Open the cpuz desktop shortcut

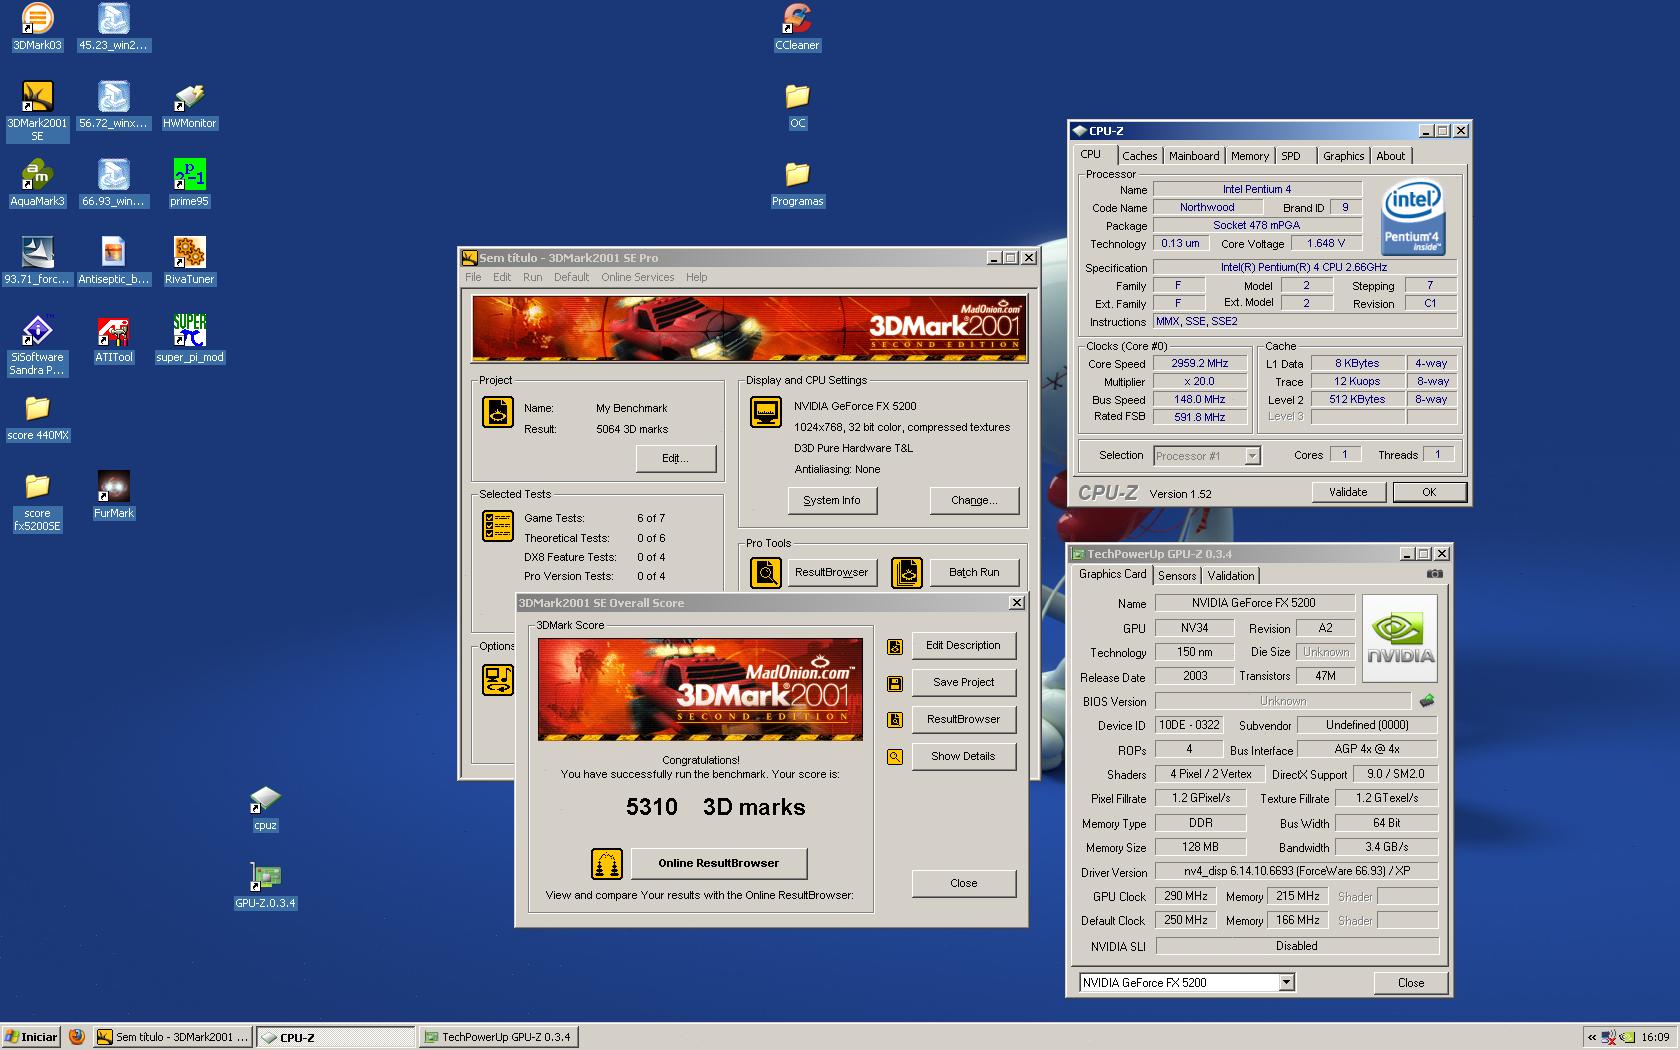[265, 808]
